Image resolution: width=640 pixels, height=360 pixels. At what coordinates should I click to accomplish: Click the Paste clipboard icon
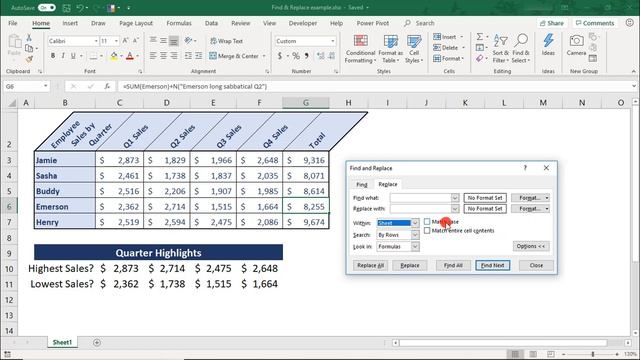click(x=15, y=41)
